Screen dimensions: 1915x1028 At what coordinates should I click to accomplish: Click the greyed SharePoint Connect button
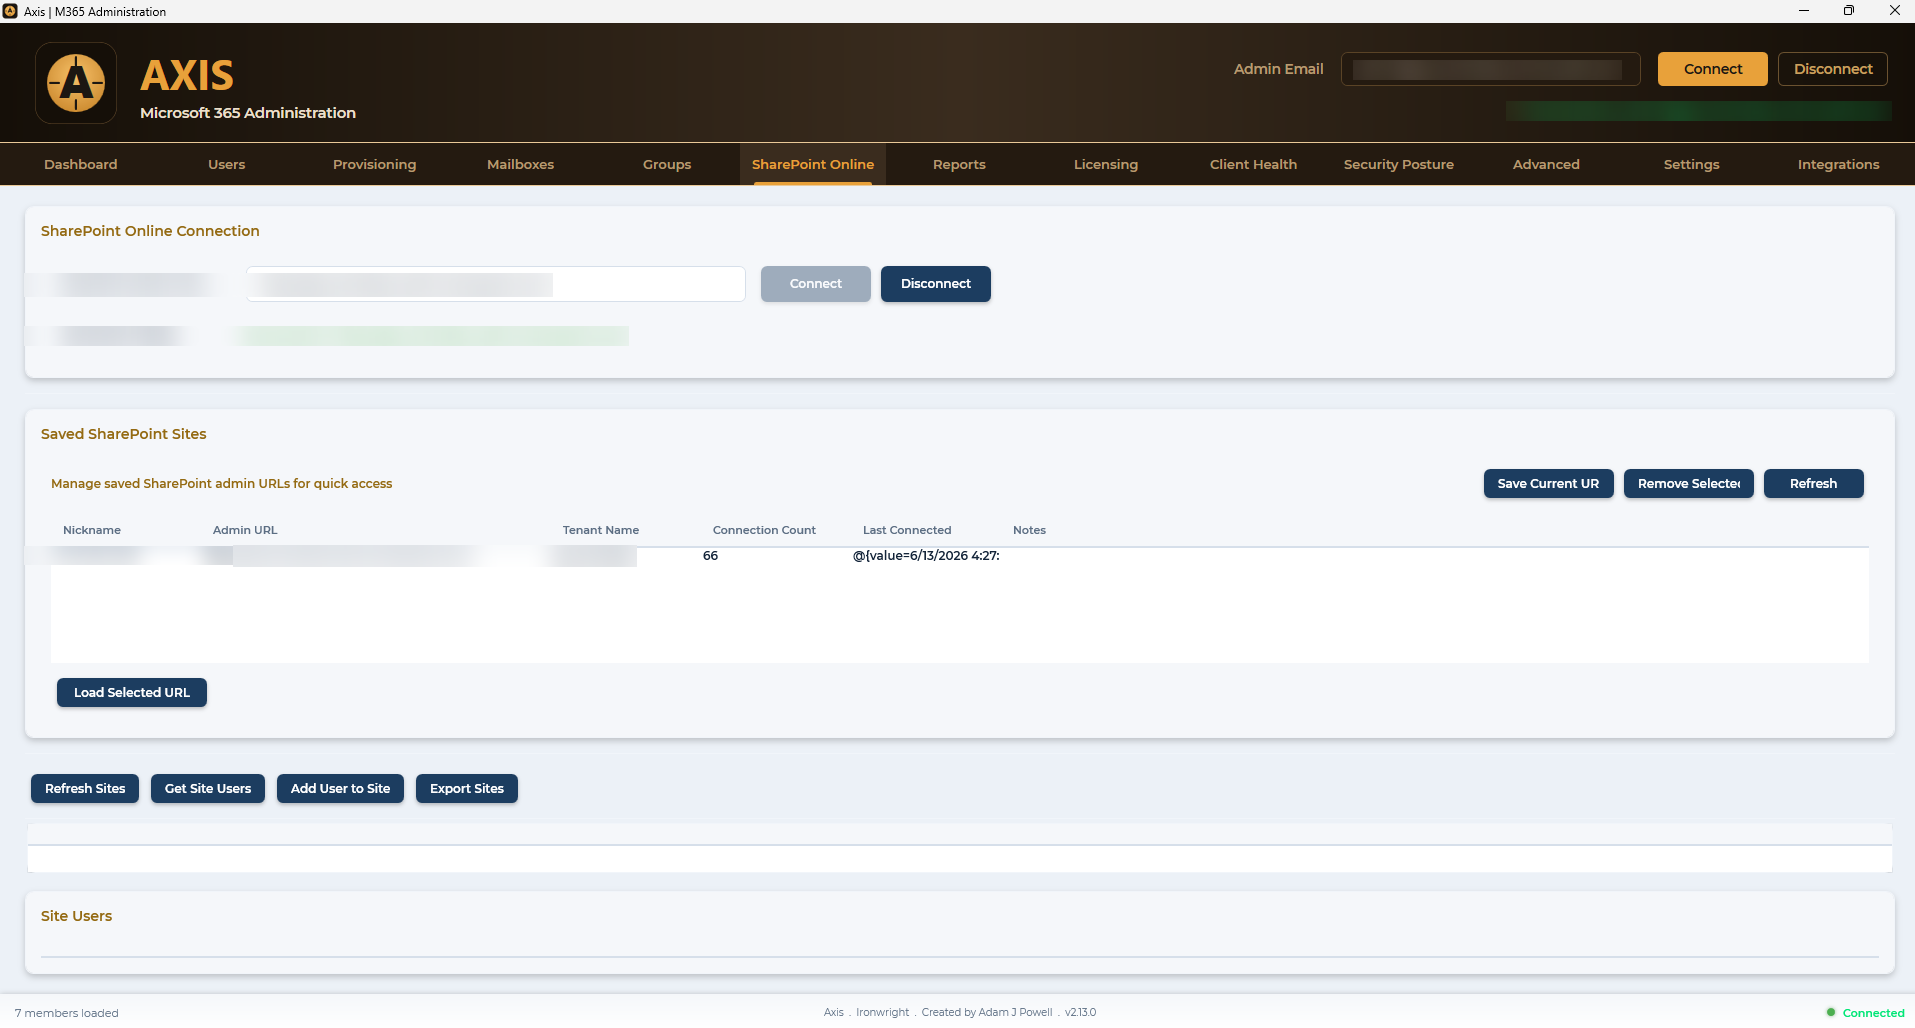tap(816, 284)
